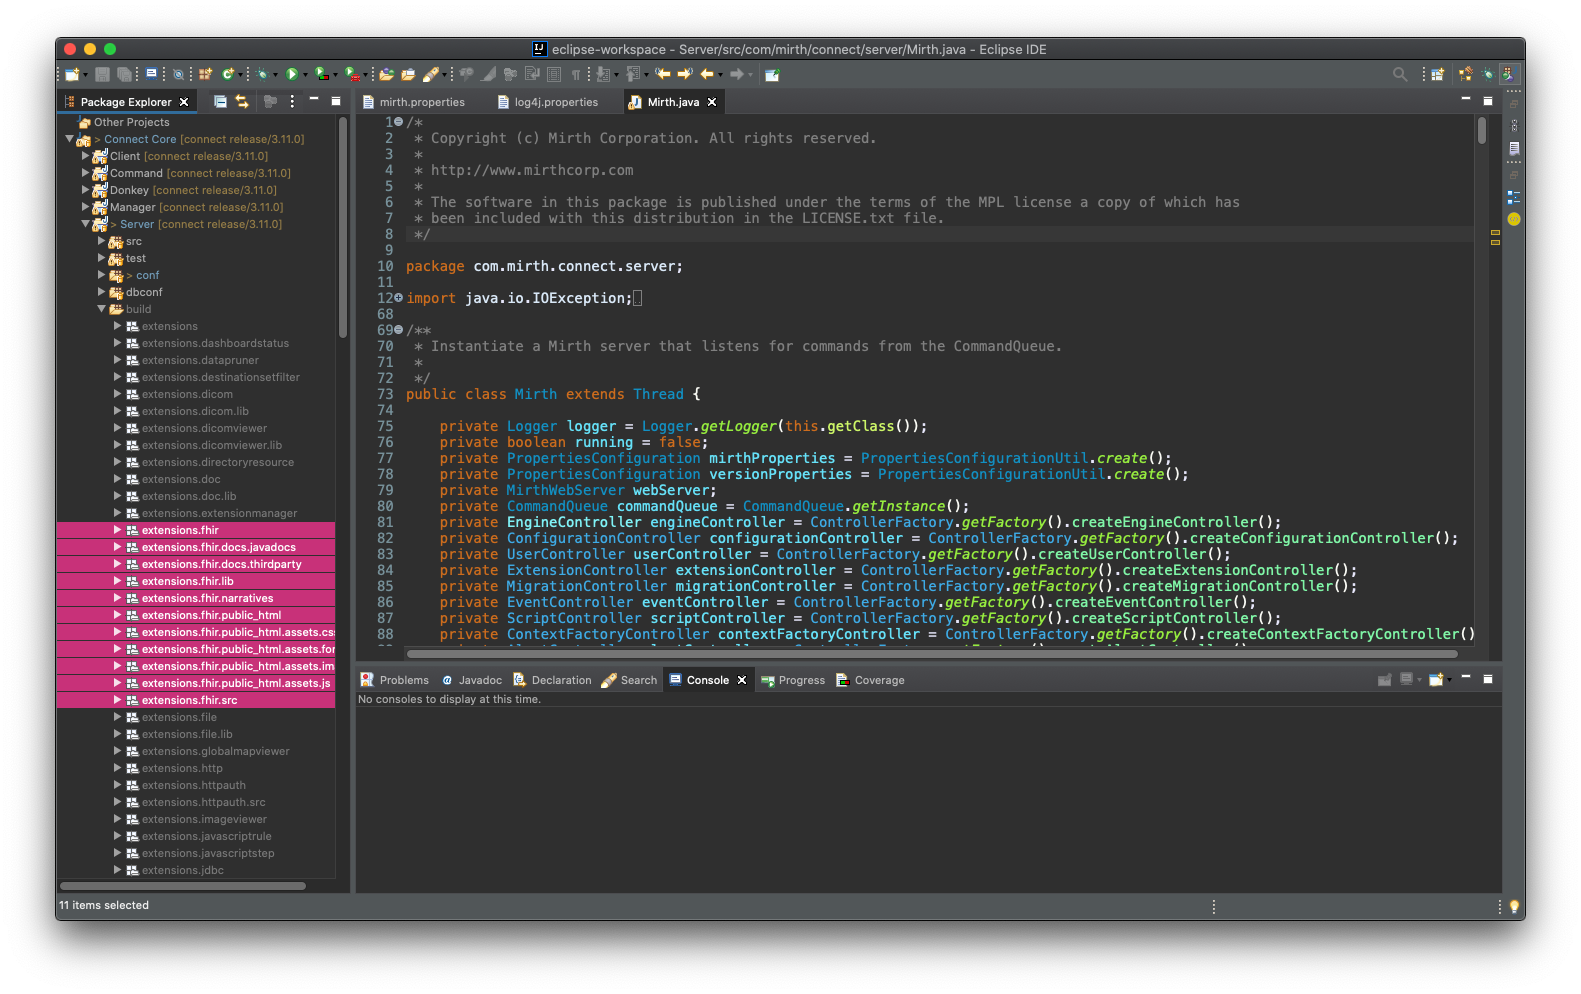The image size is (1581, 994).
Task: Click Package Explorer horizontal scrollbar
Action: tap(183, 886)
